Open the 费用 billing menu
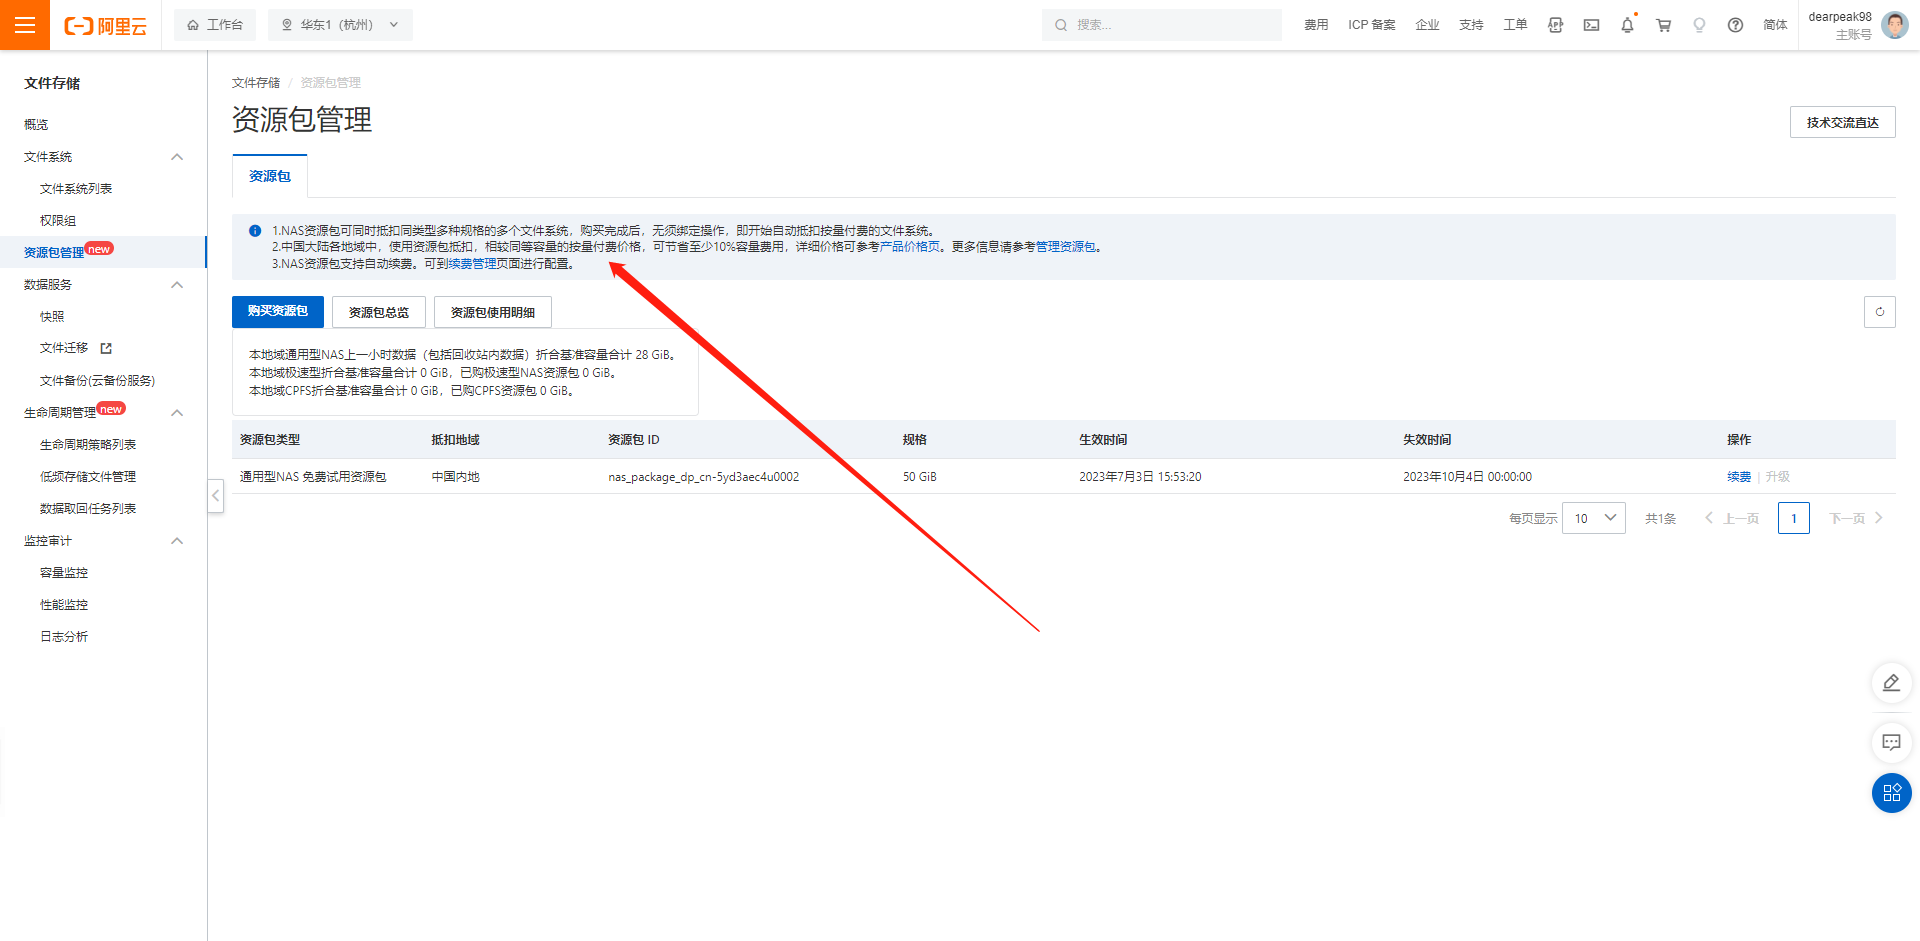 [1316, 25]
